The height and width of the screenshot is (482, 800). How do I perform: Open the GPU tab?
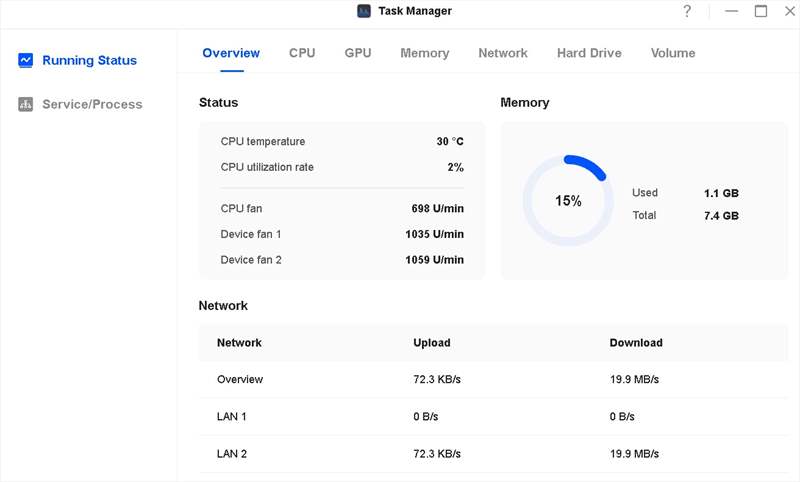[x=358, y=53]
